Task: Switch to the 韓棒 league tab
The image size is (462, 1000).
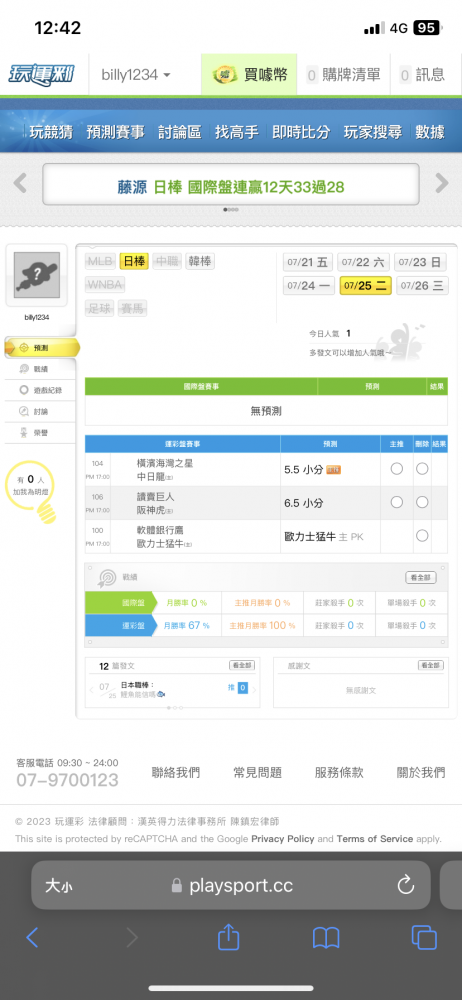Action: tap(200, 261)
